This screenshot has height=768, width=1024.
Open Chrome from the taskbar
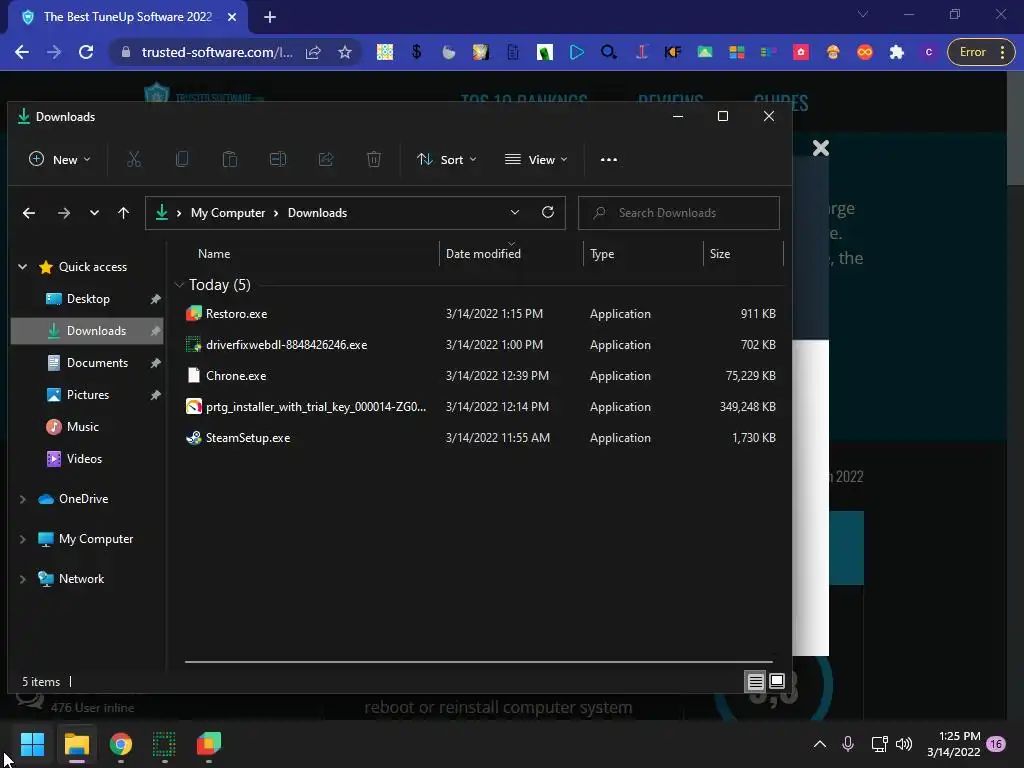121,744
